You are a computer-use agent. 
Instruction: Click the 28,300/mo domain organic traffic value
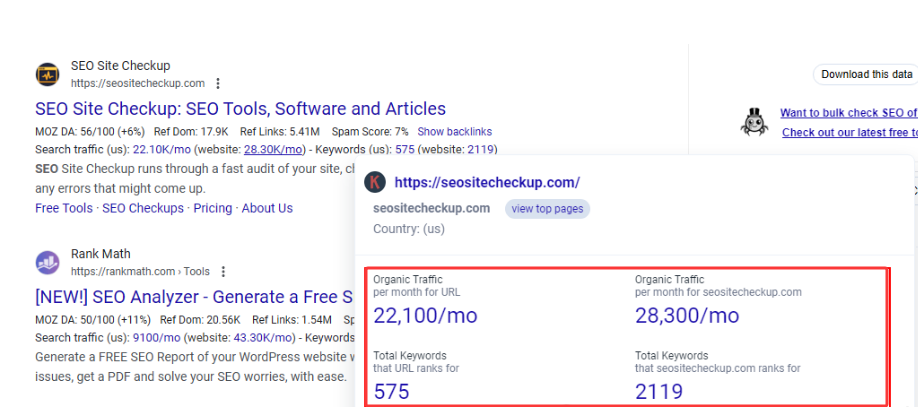click(687, 316)
